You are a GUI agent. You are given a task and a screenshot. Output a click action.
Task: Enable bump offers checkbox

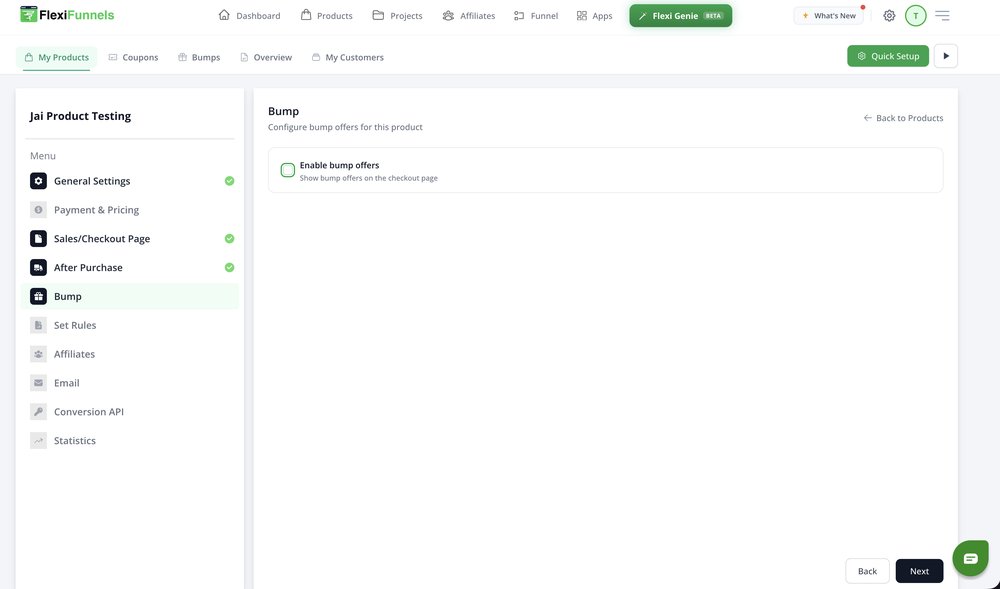(288, 170)
